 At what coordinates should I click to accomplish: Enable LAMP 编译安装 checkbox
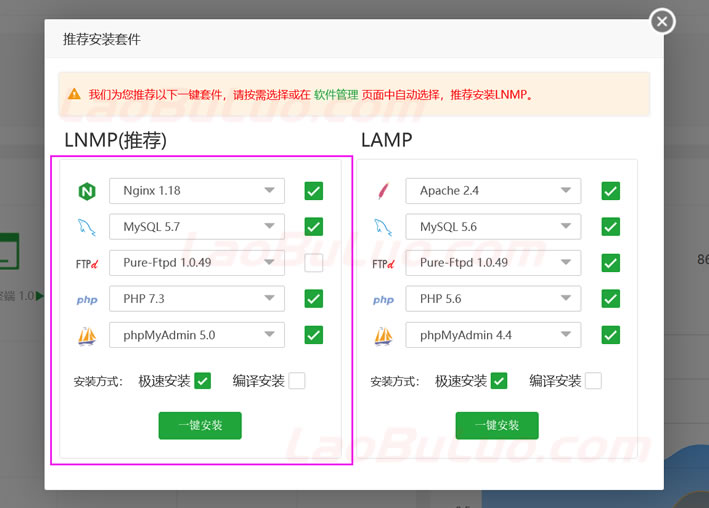click(x=593, y=381)
